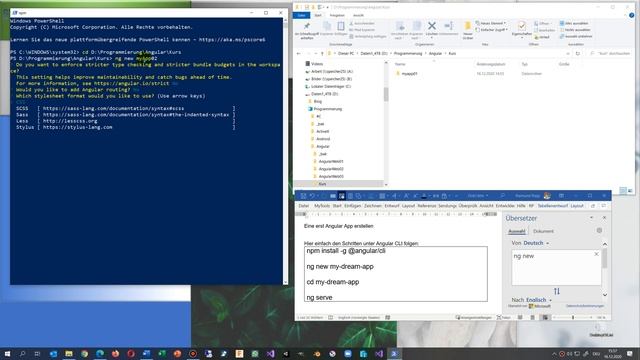This screenshot has height=360, width=640.
Task: Click Explorer navigation pane scrollbar
Action: coord(386,94)
